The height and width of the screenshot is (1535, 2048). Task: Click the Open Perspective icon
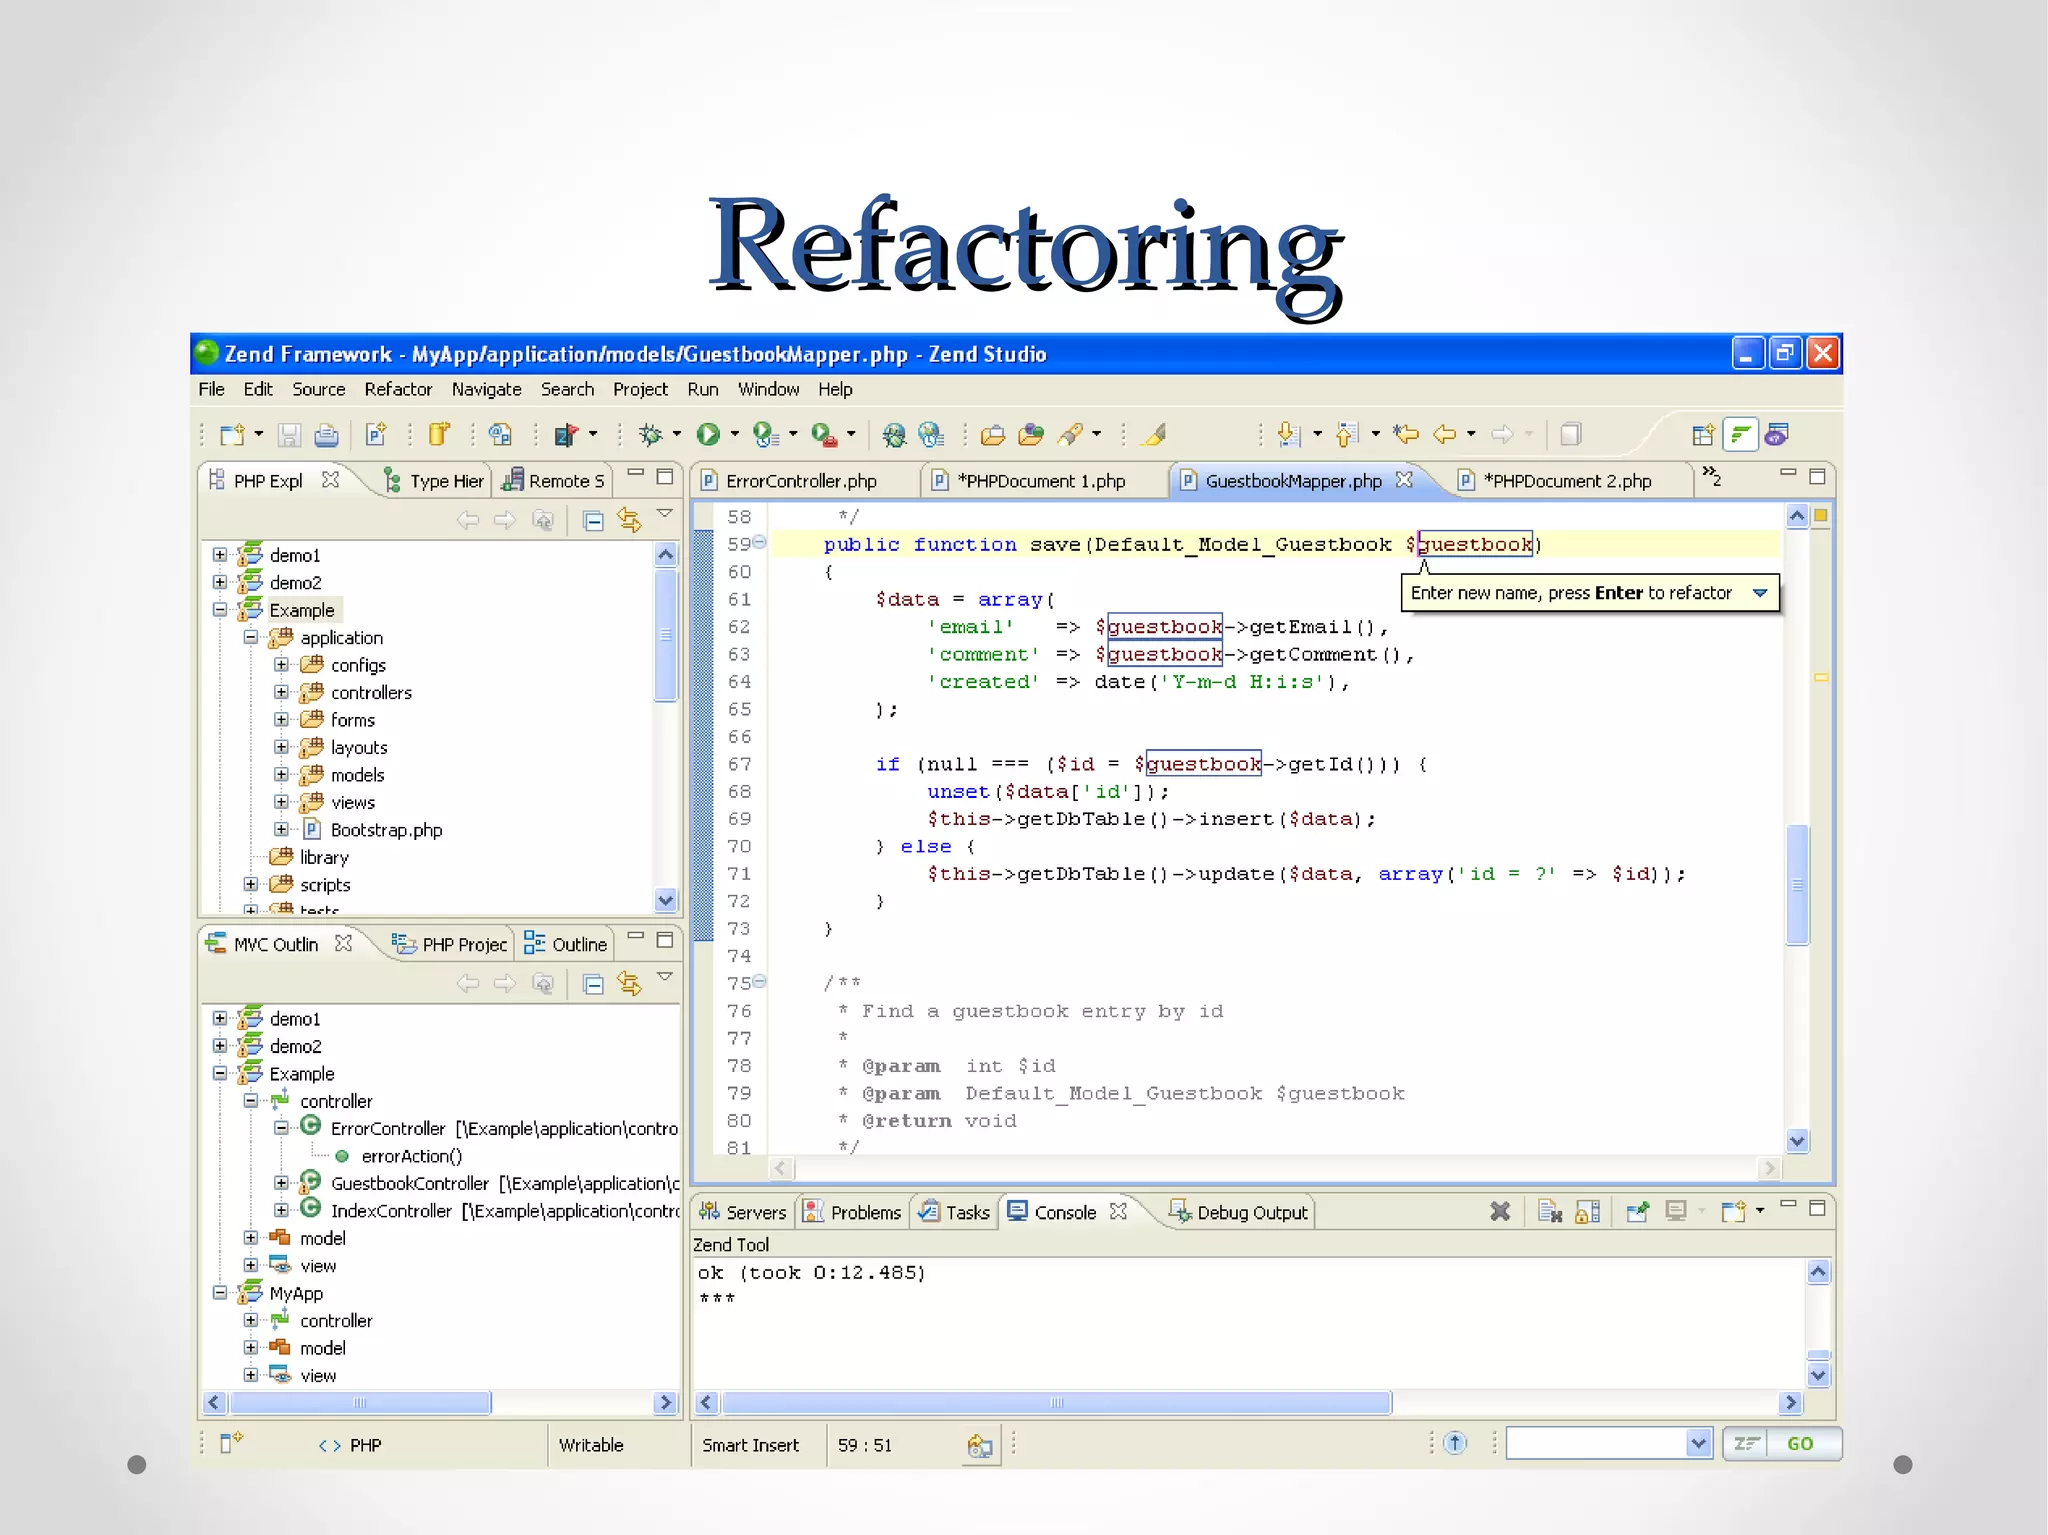(1702, 435)
